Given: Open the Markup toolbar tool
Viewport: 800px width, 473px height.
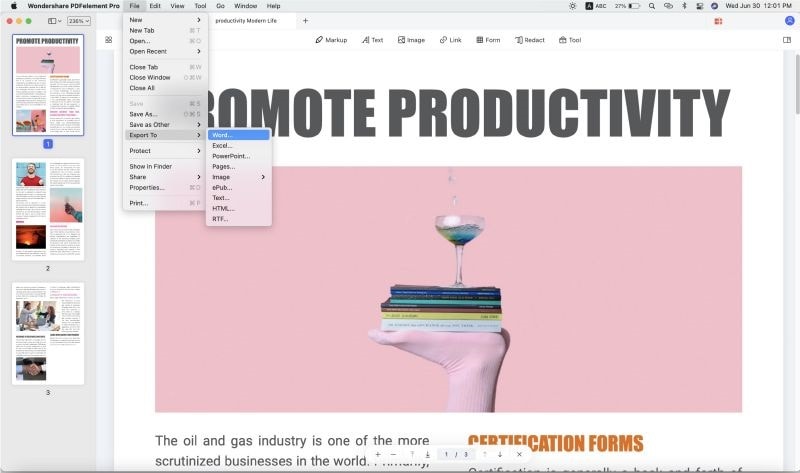Looking at the screenshot, I should click(331, 40).
